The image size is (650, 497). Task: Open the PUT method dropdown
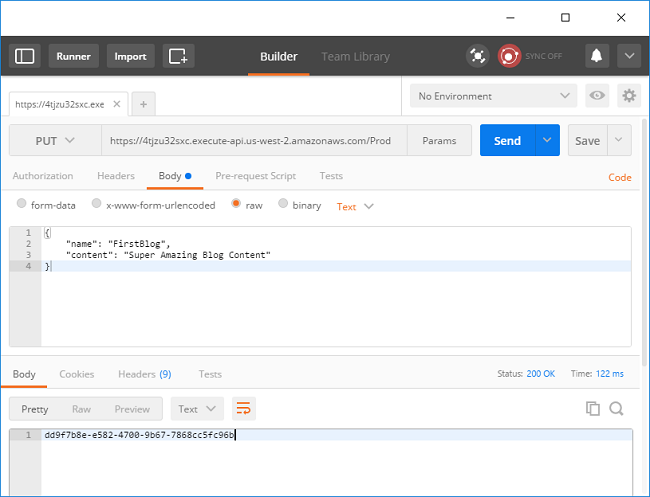[55, 141]
